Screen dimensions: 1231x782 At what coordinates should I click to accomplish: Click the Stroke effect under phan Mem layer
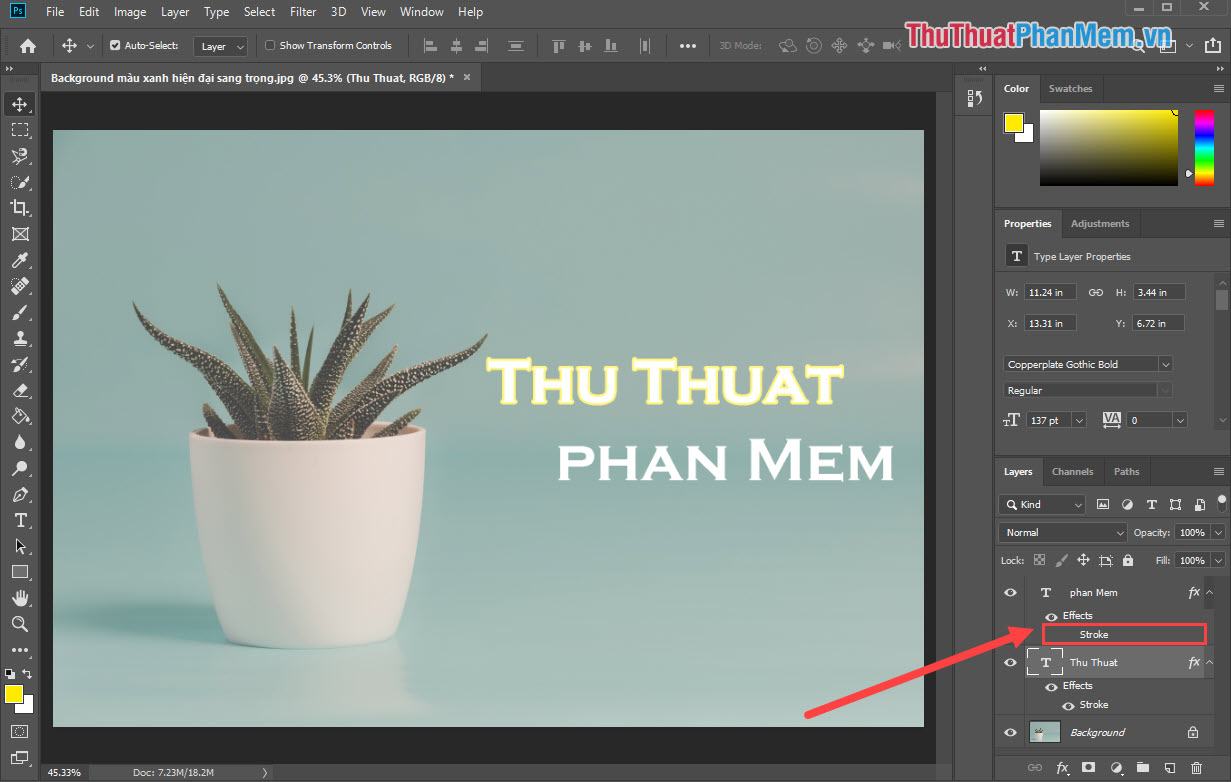click(1094, 634)
